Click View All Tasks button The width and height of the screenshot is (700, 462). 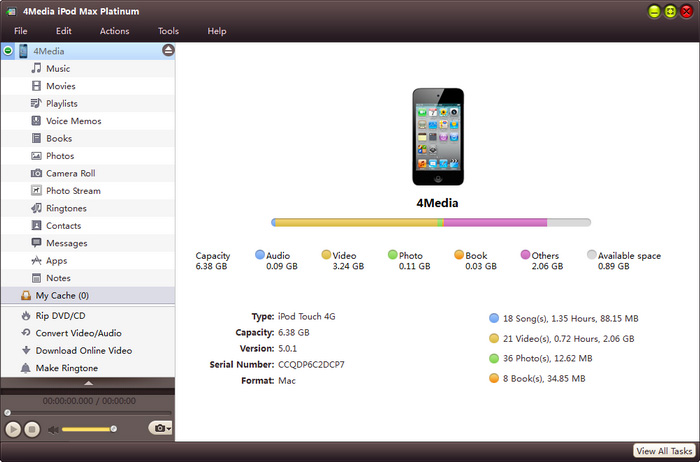pos(664,451)
